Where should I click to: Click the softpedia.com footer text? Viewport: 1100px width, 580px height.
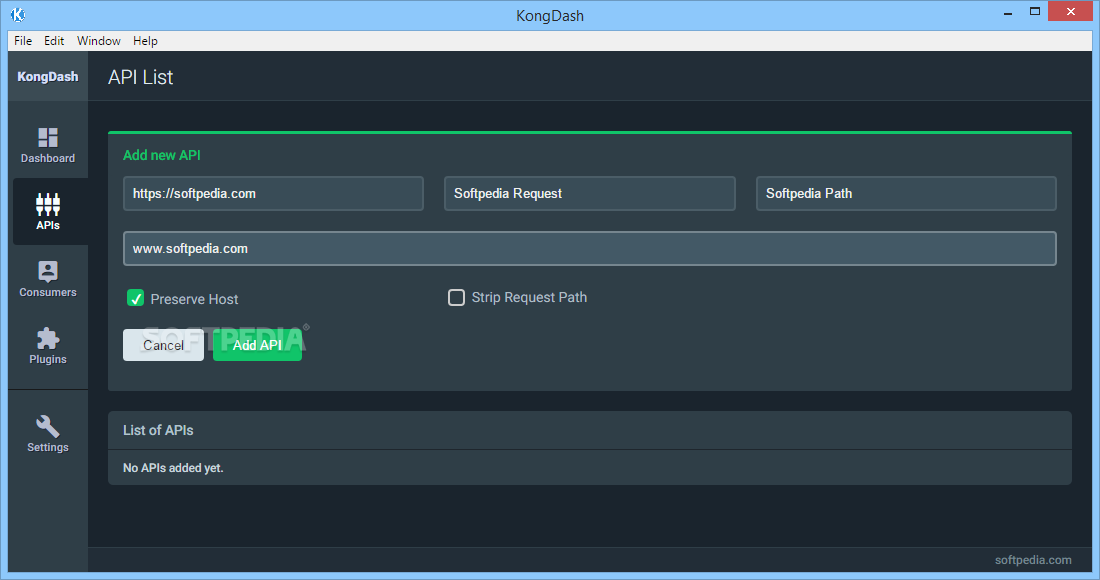pyautogui.click(x=1033, y=560)
